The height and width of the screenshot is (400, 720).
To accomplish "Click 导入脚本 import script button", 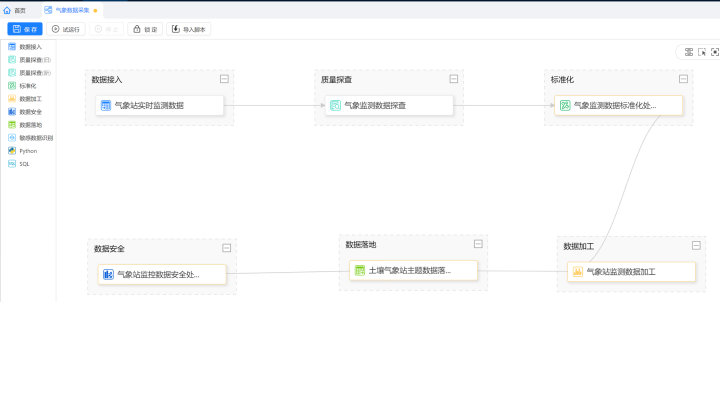I will pyautogui.click(x=188, y=29).
